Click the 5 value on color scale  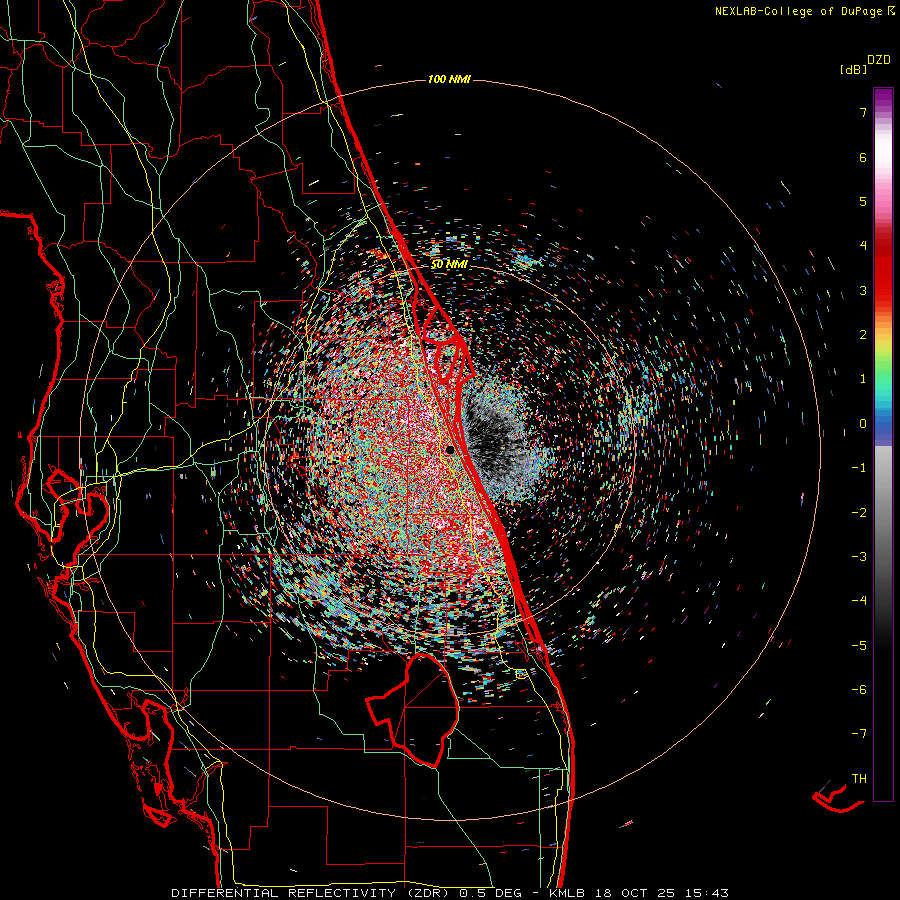coord(863,201)
